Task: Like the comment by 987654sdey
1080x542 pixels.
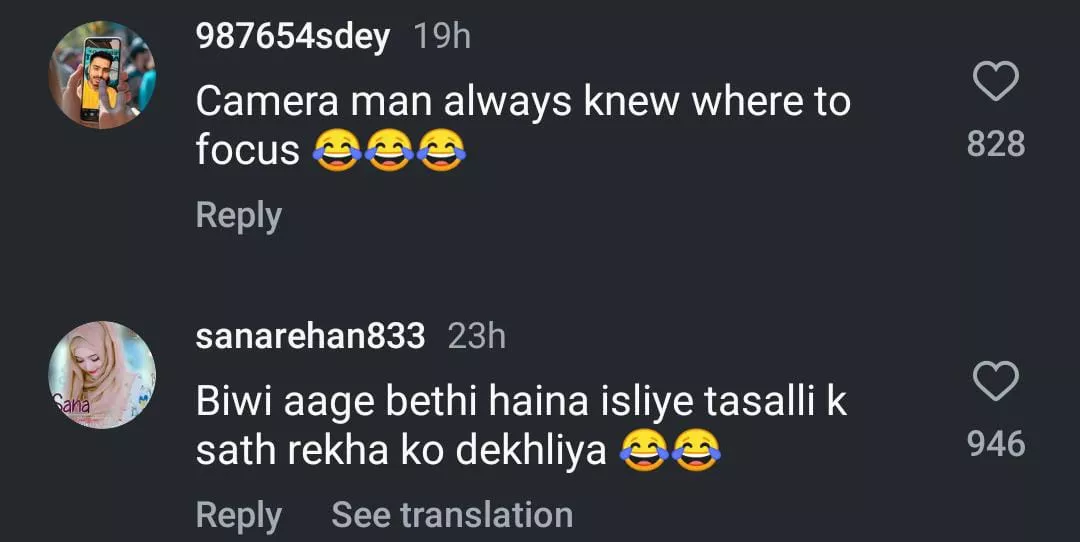Action: pyautogui.click(x=996, y=82)
